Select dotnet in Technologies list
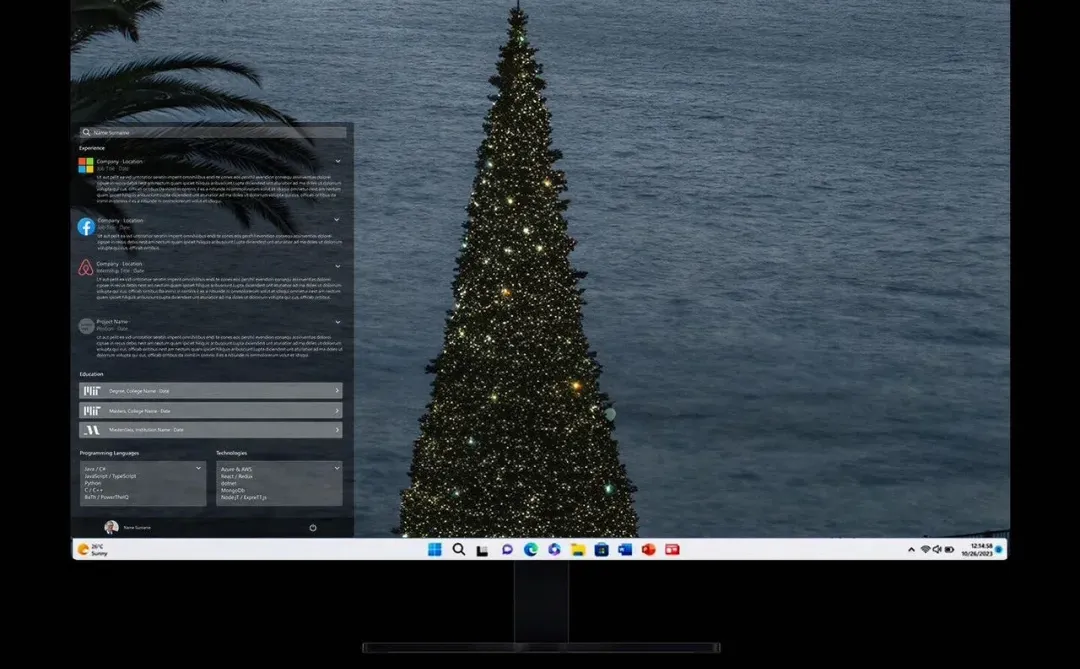The width and height of the screenshot is (1080, 669). click(x=229, y=483)
